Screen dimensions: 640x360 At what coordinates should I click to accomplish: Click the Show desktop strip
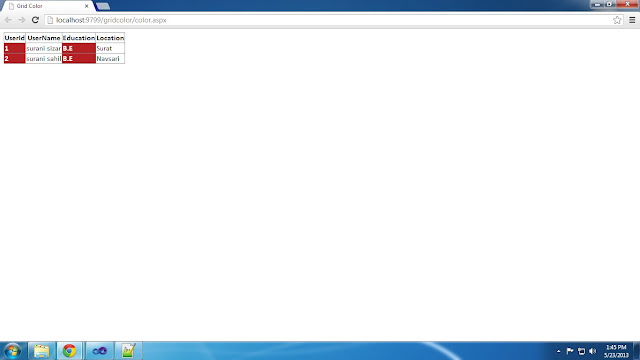point(636,351)
